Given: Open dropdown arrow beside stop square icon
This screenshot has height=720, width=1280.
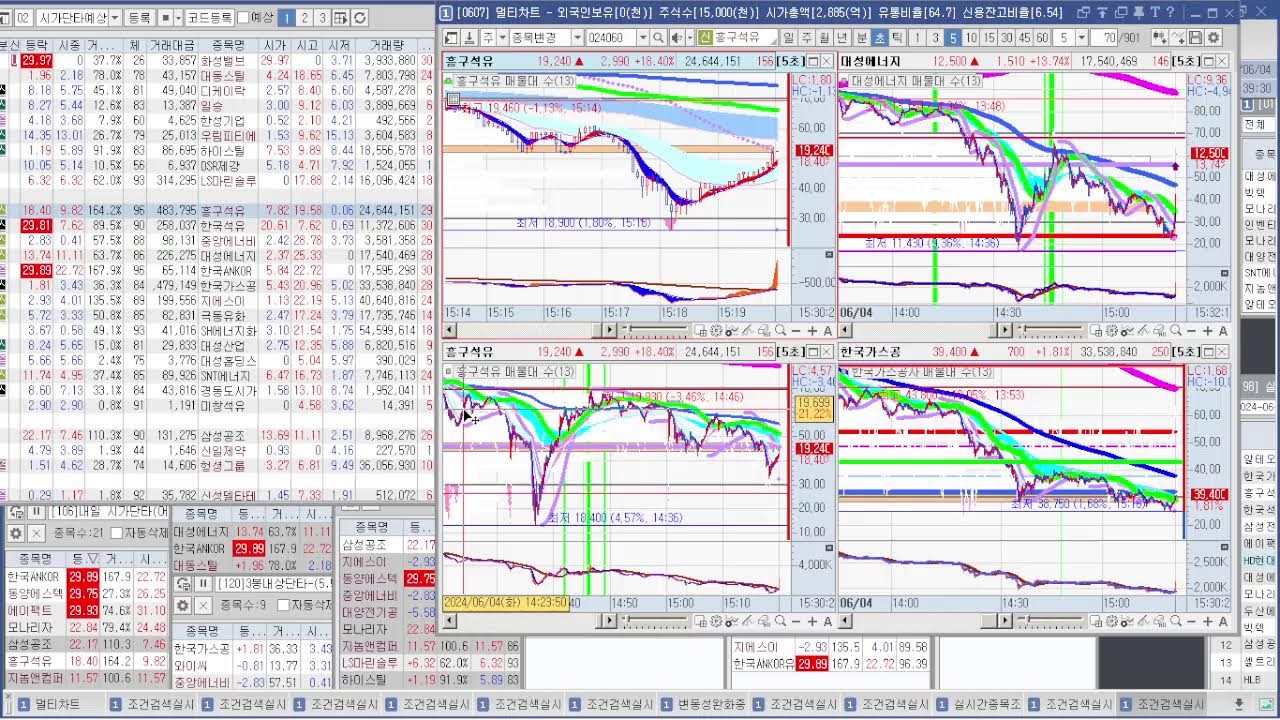Looking at the screenshot, I should 178,18.
